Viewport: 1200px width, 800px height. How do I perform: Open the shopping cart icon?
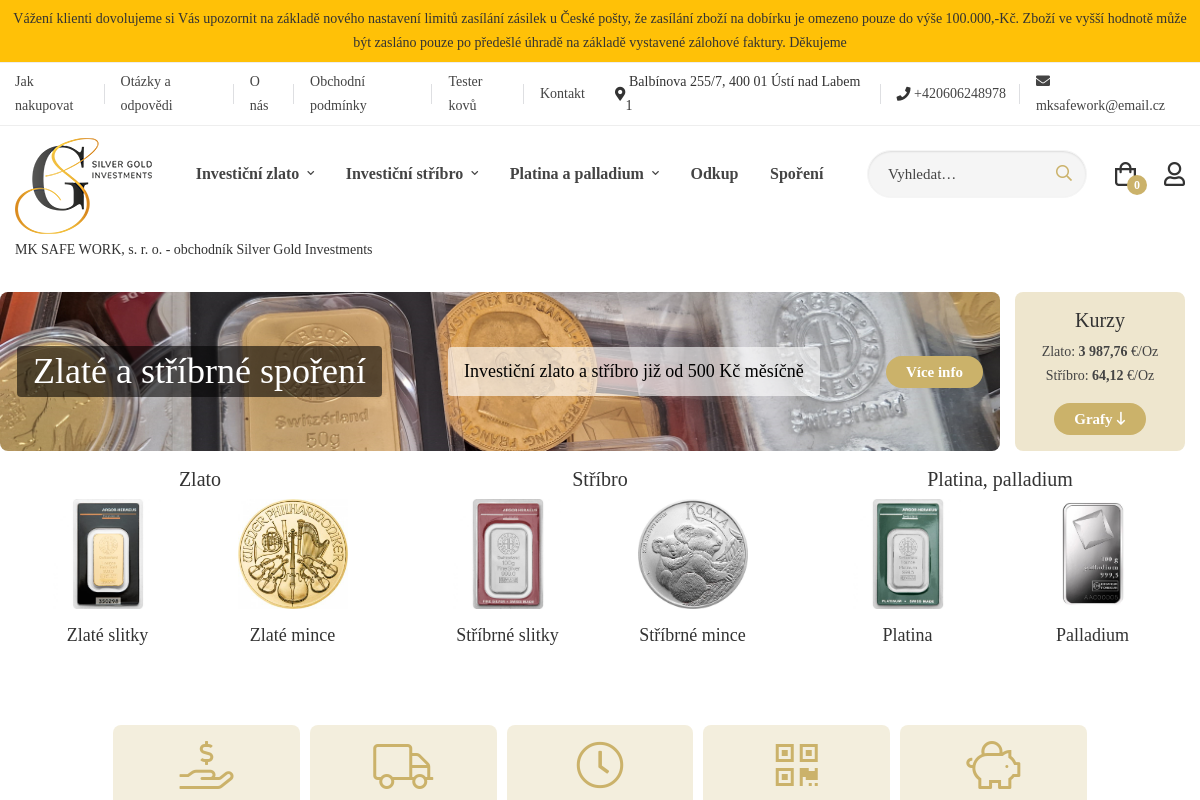[1126, 174]
